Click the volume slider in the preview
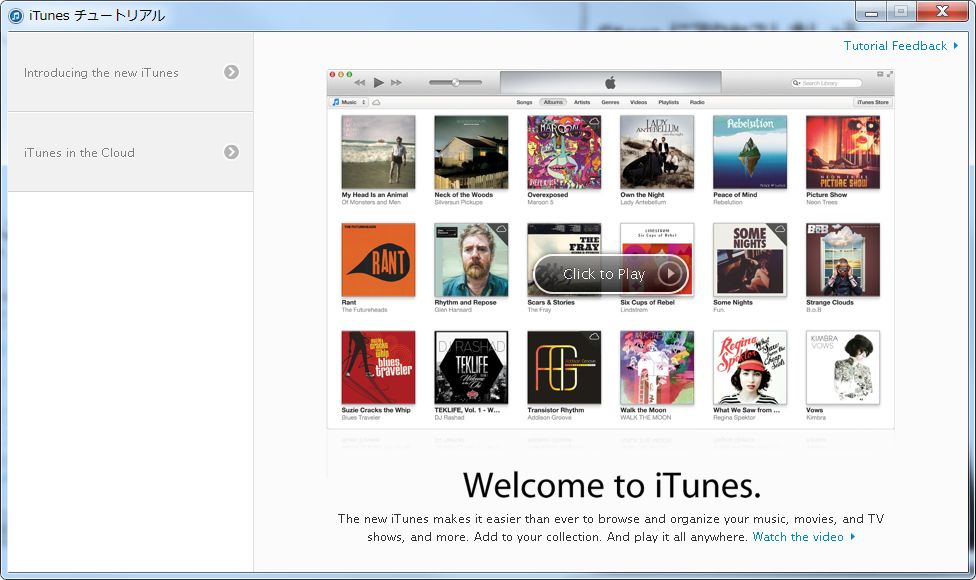This screenshot has width=976, height=580. pos(455,82)
